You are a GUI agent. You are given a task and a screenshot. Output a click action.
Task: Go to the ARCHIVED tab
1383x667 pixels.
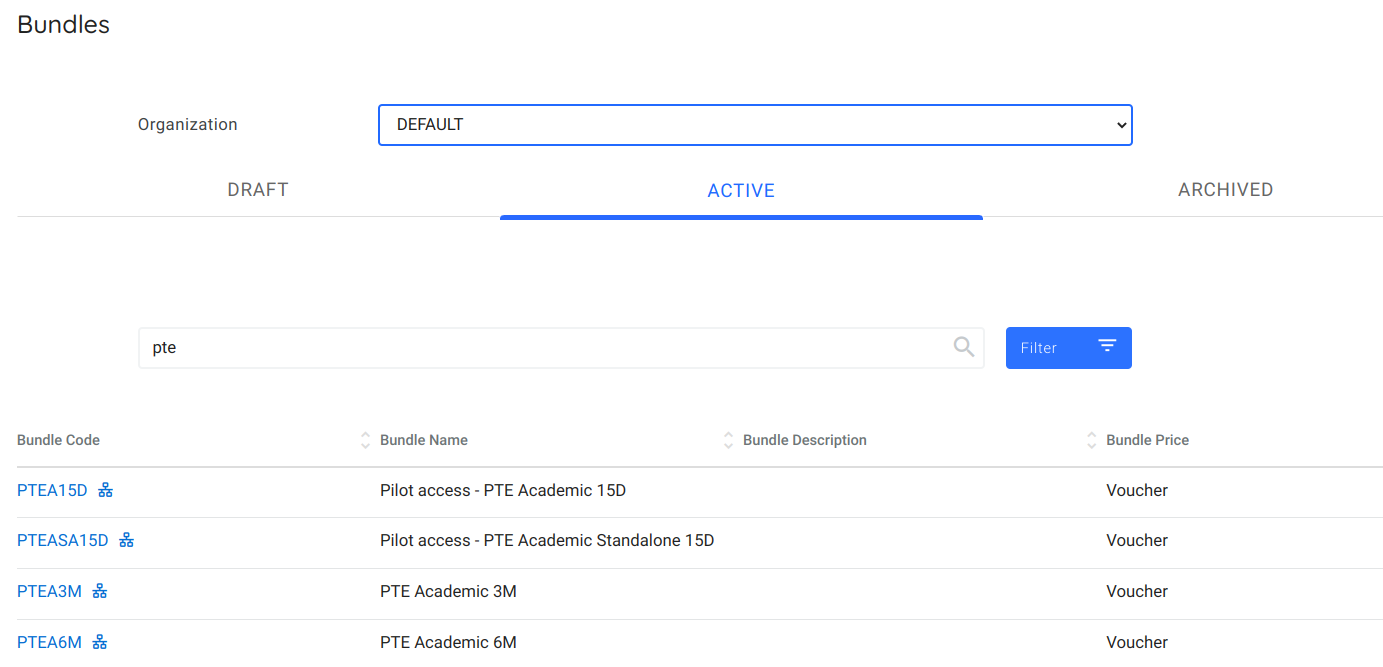[x=1225, y=190]
